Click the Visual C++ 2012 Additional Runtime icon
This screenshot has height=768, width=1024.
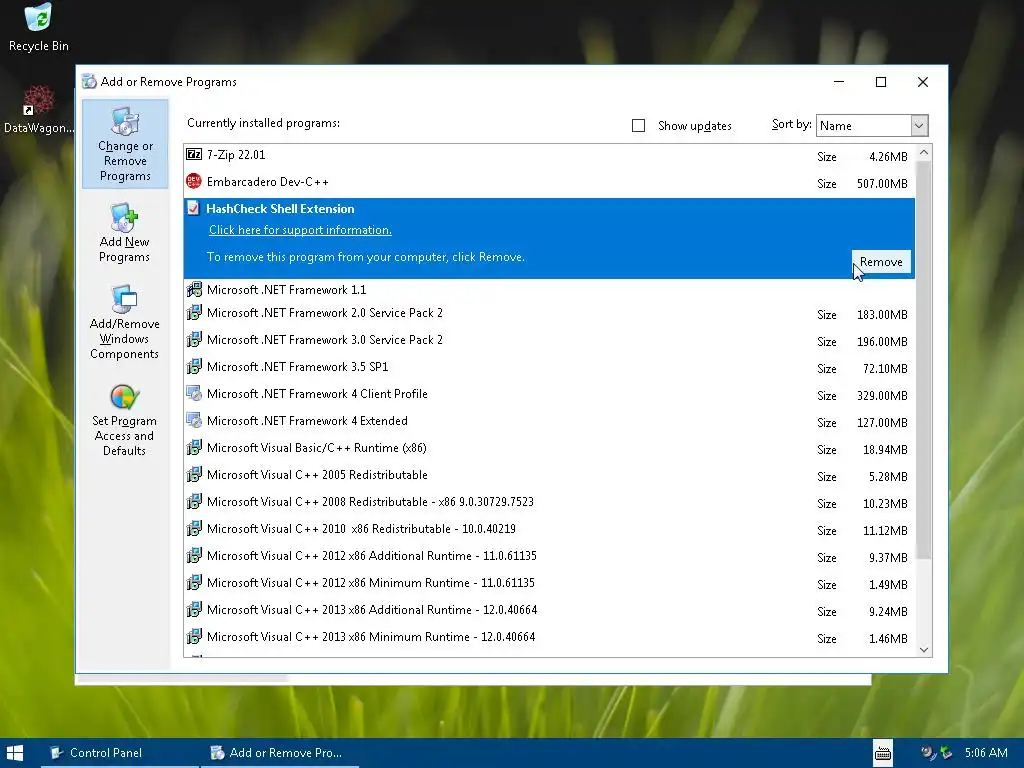pyautogui.click(x=194, y=556)
